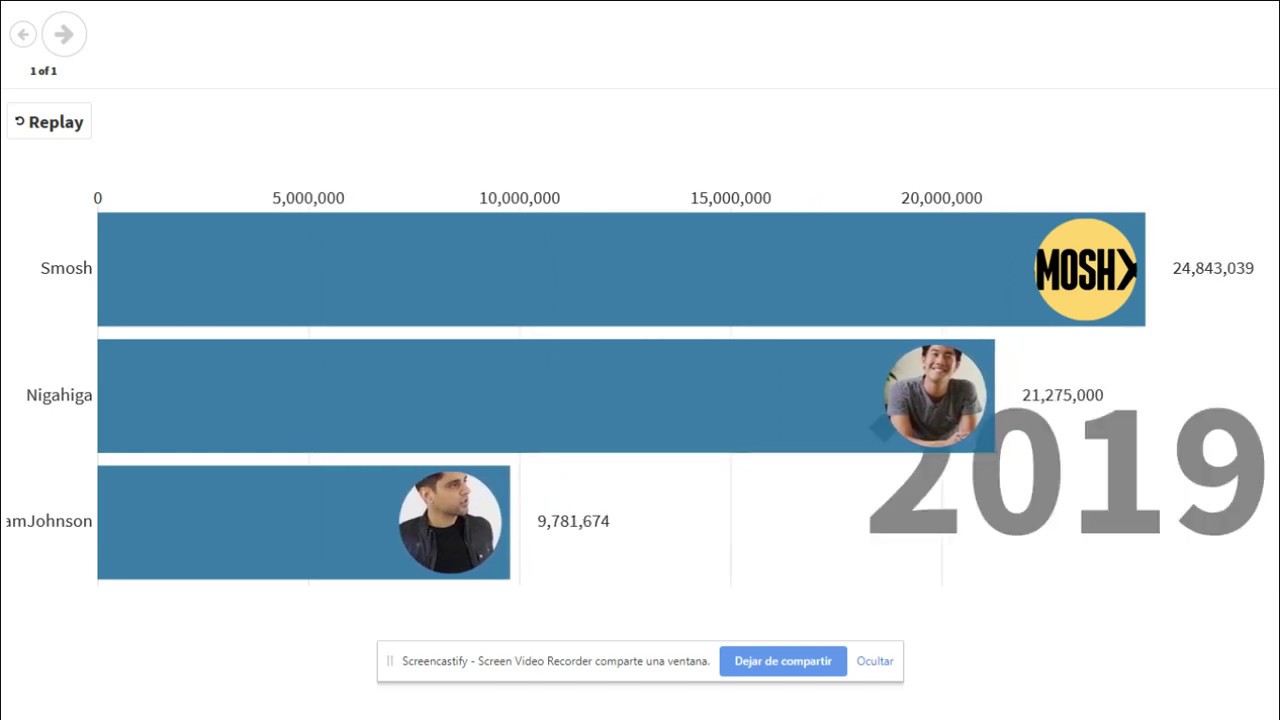Click the Smosh bar label
The width and height of the screenshot is (1280, 720).
66,268
